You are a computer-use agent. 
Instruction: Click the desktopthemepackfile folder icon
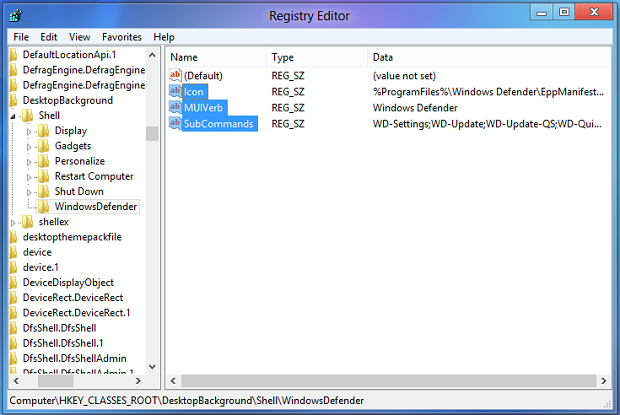tap(13, 237)
